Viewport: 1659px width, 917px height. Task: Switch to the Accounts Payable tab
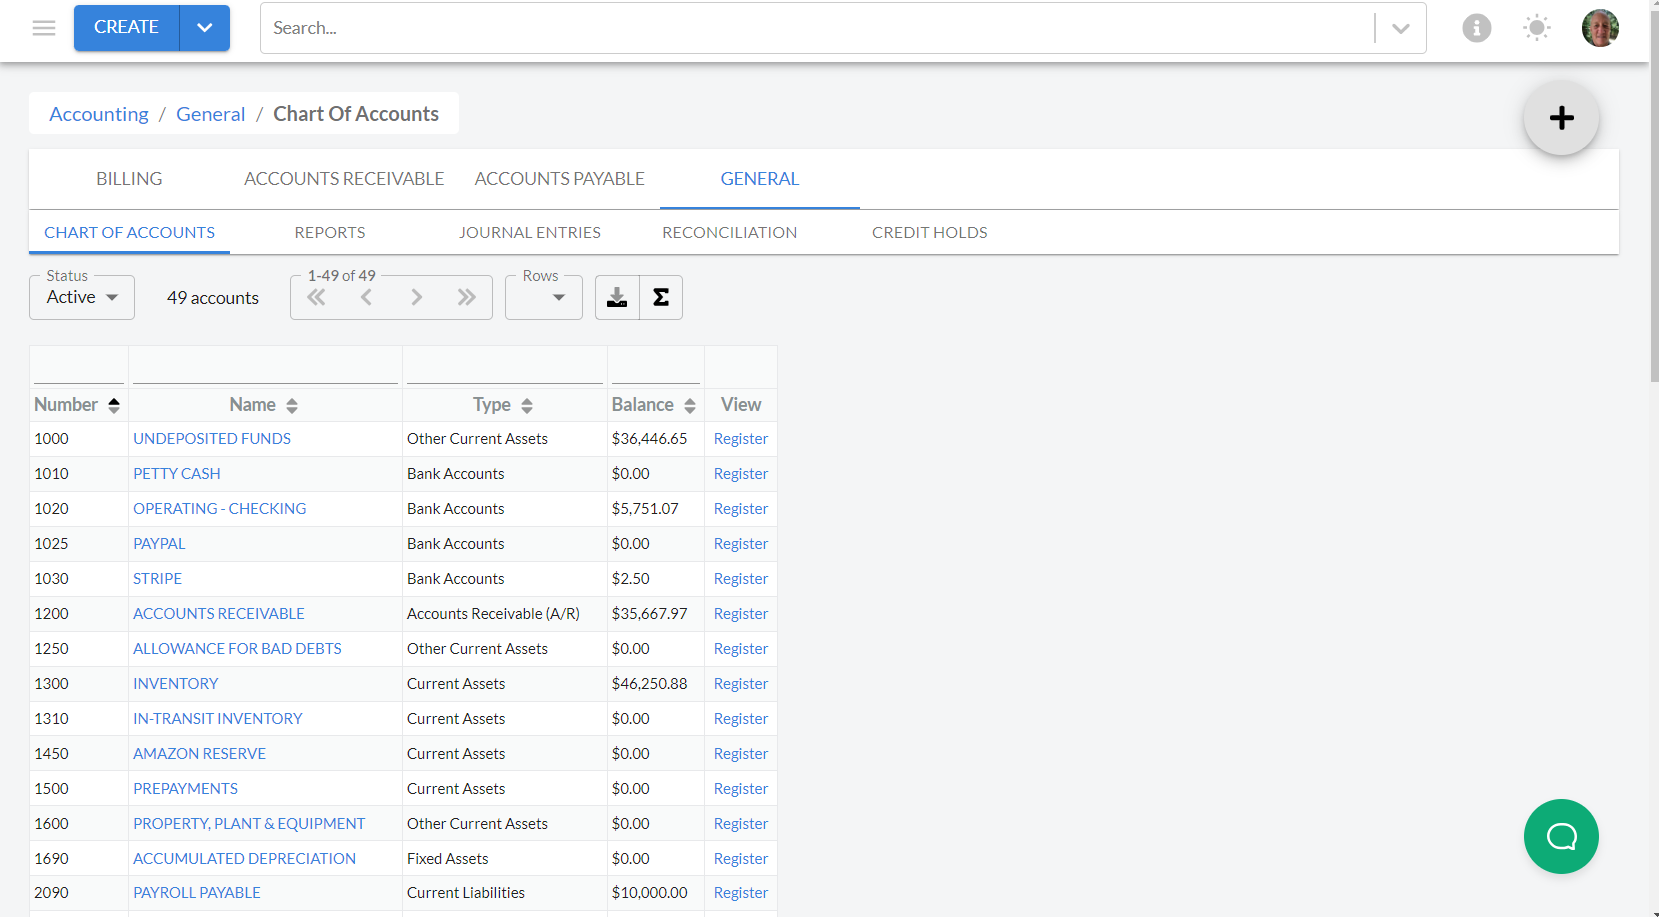[x=559, y=178]
